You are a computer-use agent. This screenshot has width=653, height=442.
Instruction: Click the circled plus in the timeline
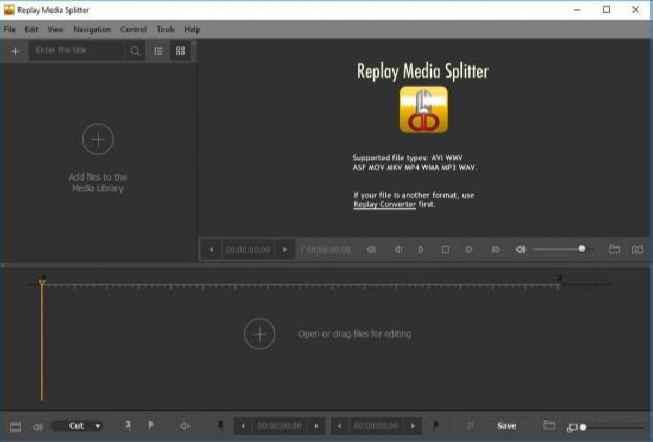[259, 334]
